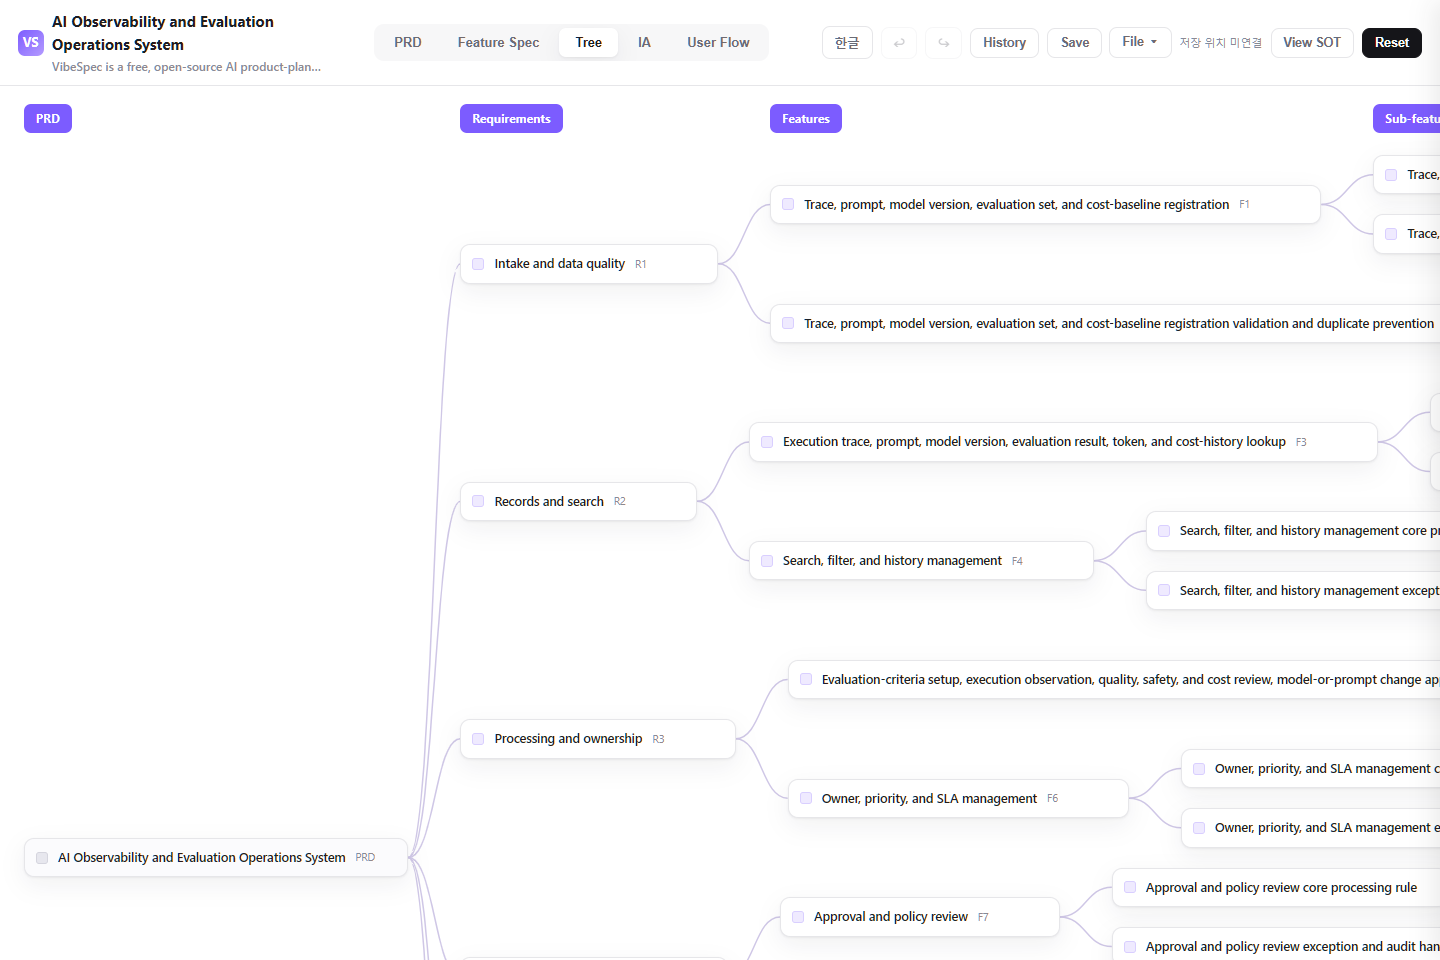The image size is (1440, 960).
Task: Check the Intake and data quality checkbox
Action: [478, 264]
